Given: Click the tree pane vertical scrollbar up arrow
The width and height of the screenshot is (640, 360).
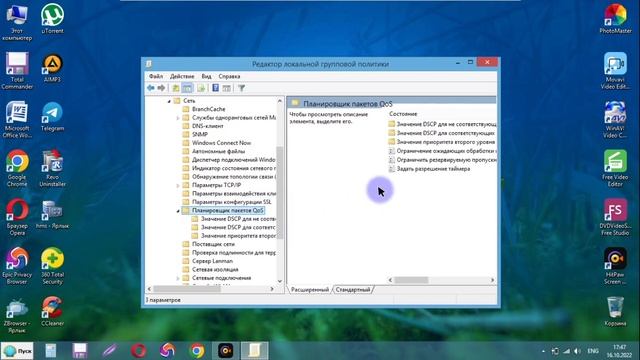Looking at the screenshot, I should pos(280,101).
